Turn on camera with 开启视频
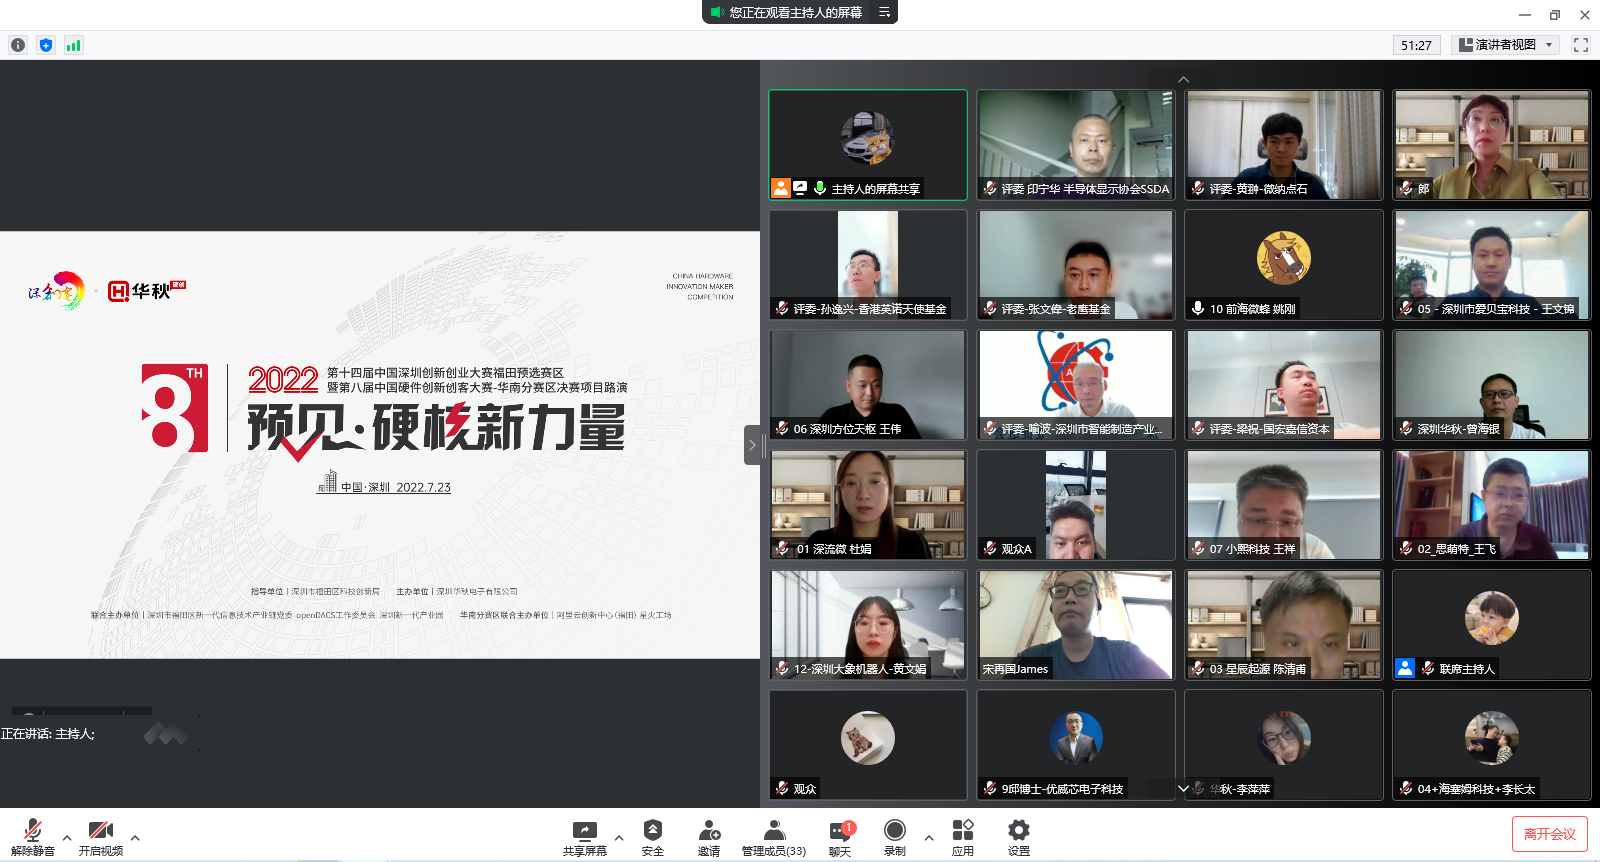This screenshot has height=862, width=1600. pyautogui.click(x=101, y=837)
